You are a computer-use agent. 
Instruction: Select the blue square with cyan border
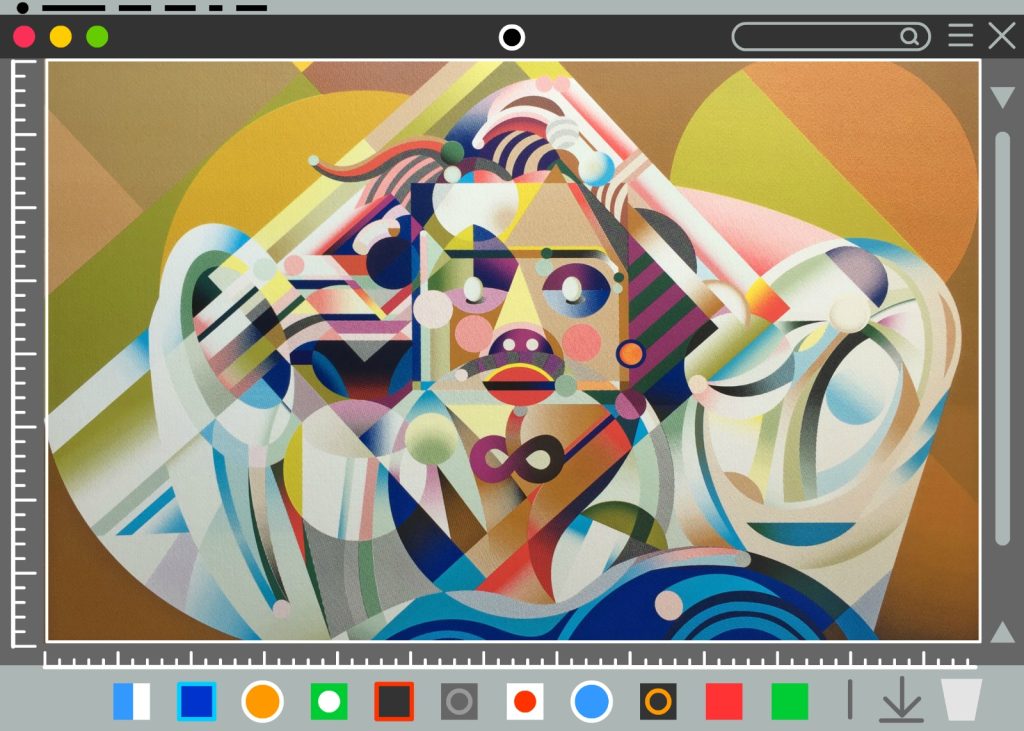coord(196,701)
